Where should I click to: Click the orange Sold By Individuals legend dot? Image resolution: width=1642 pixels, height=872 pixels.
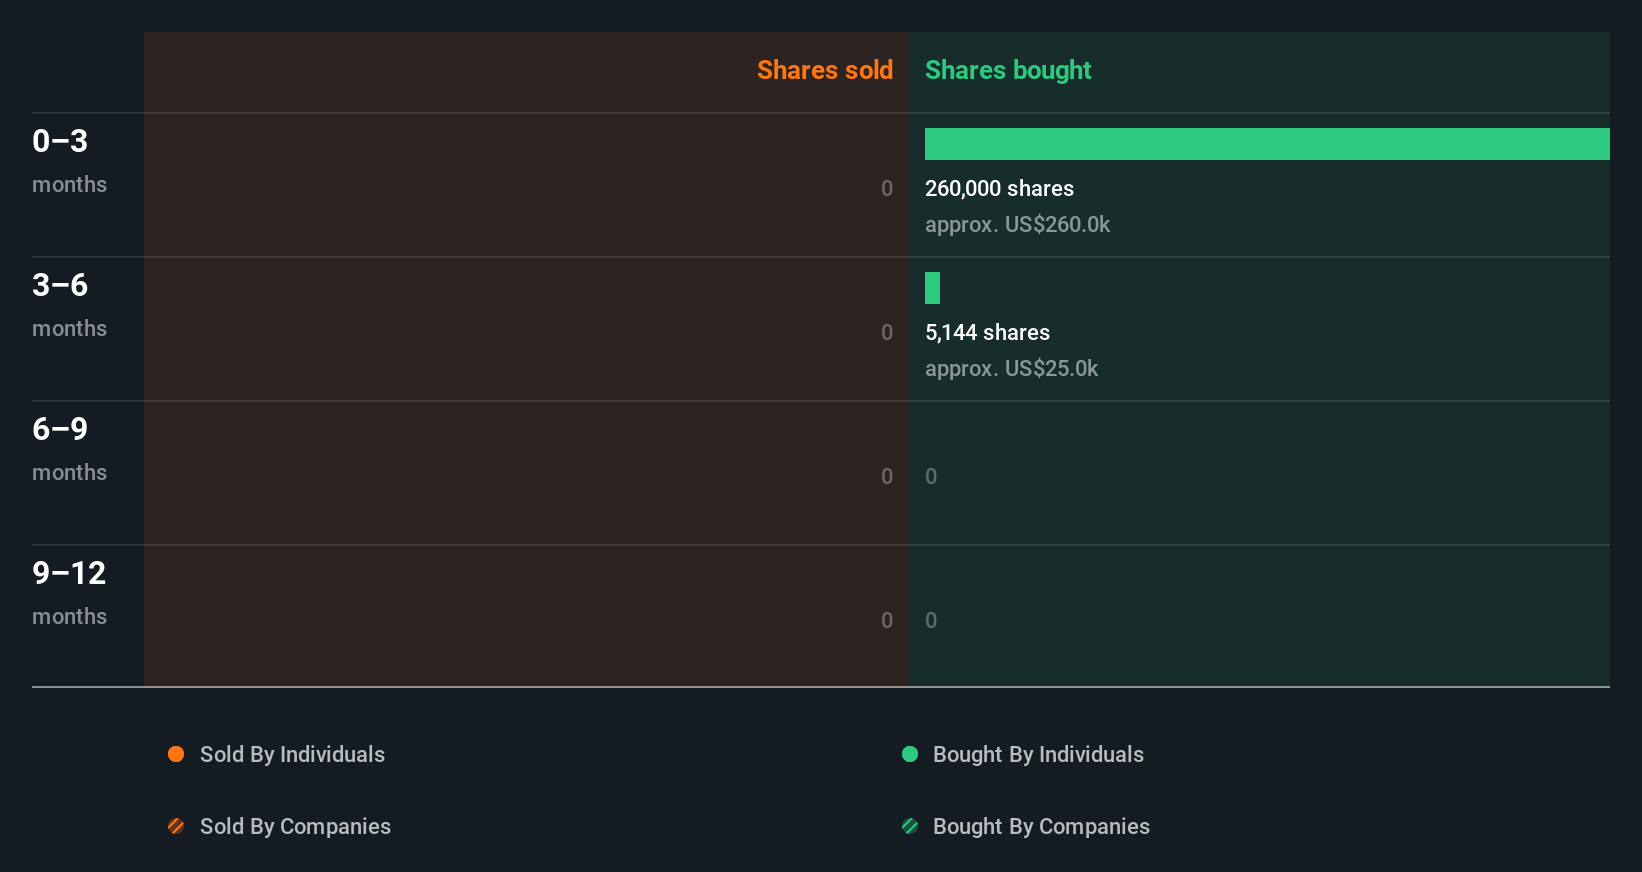[176, 754]
